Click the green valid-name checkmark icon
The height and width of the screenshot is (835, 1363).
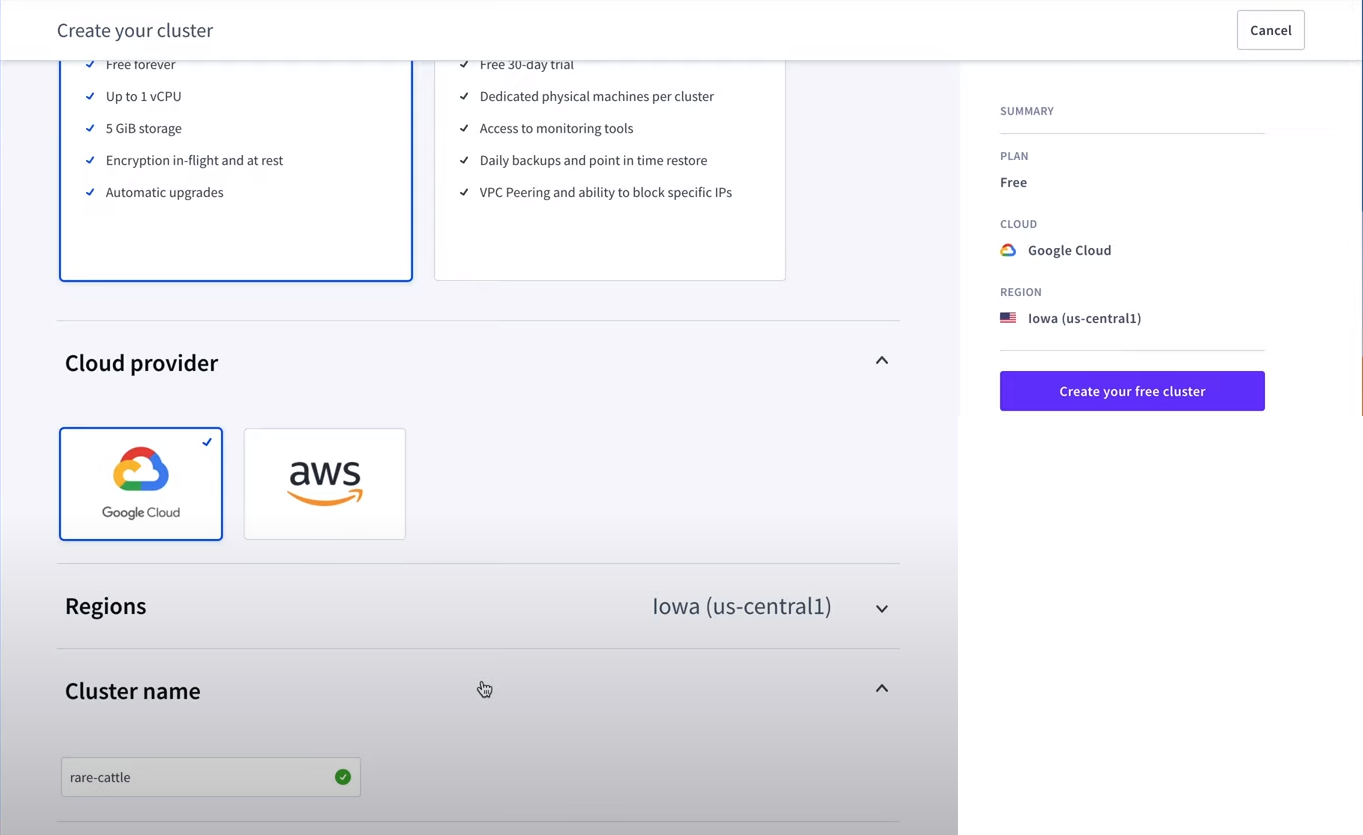[x=343, y=777]
